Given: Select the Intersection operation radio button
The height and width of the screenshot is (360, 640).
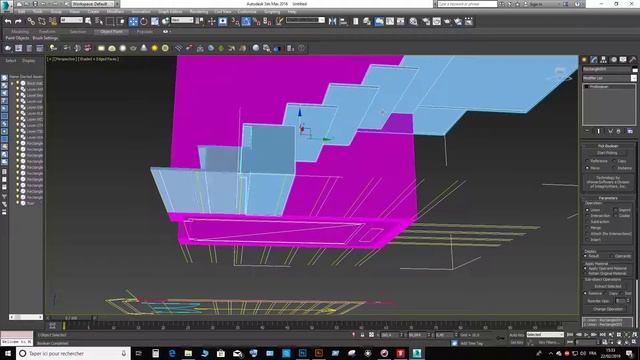Looking at the screenshot, I should pyautogui.click(x=587, y=216).
